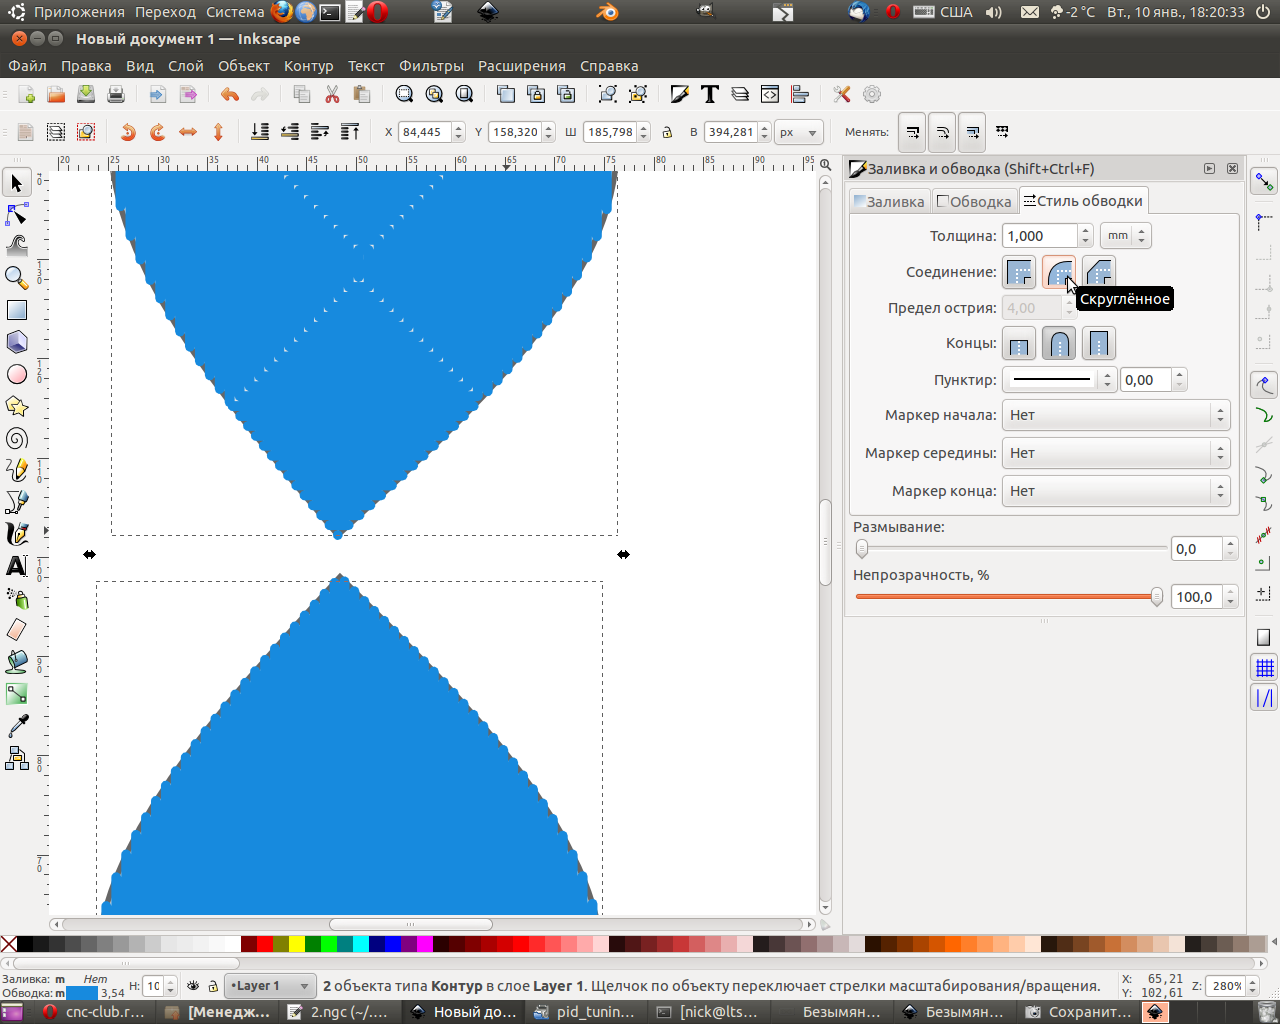Pick the yellow swatch in the palette

point(297,943)
